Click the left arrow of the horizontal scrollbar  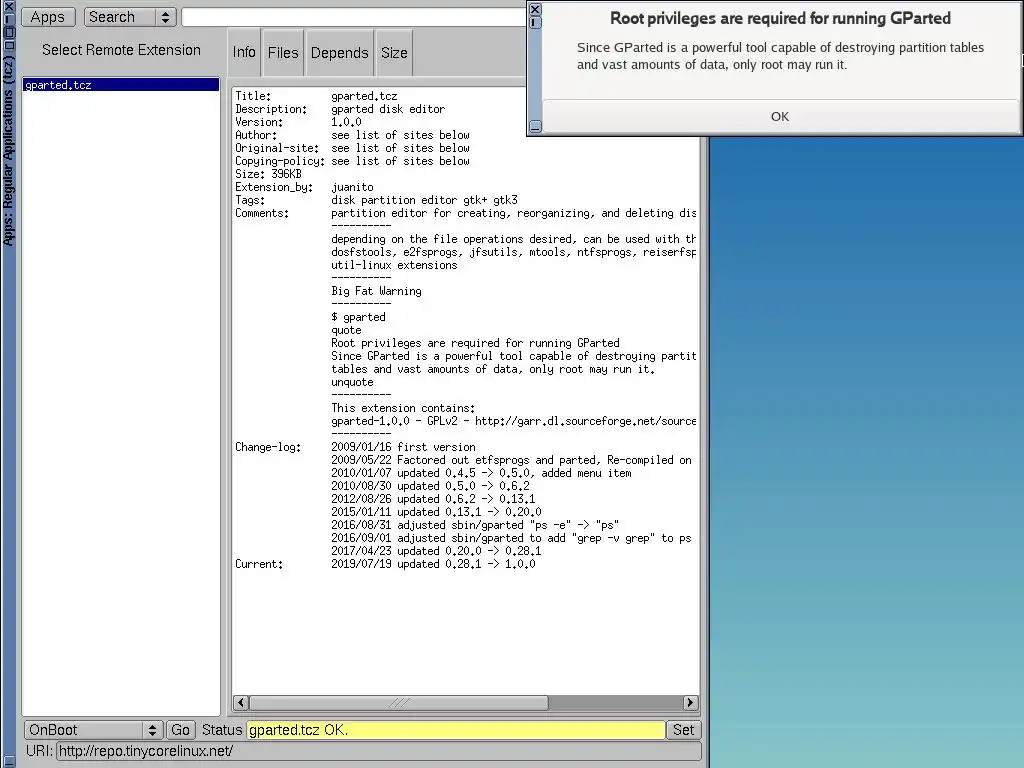(x=241, y=703)
